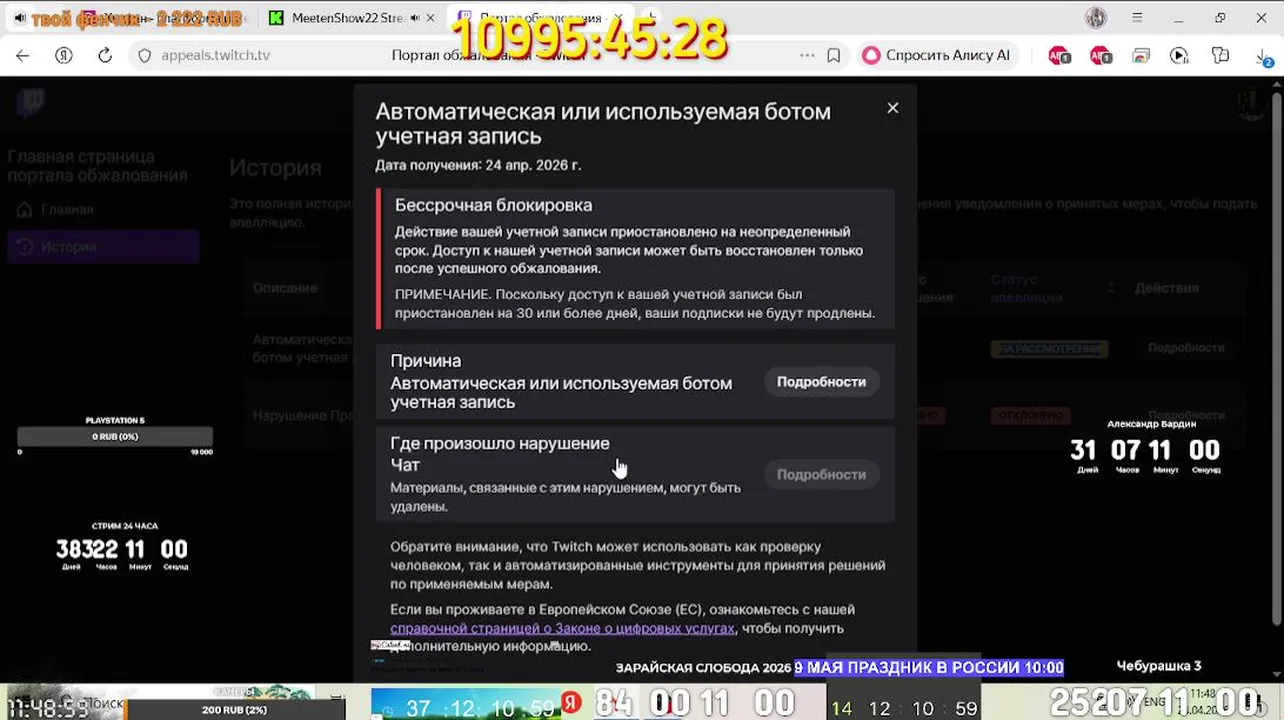Click the Действия column header
The width and height of the screenshot is (1284, 720).
1166,288
